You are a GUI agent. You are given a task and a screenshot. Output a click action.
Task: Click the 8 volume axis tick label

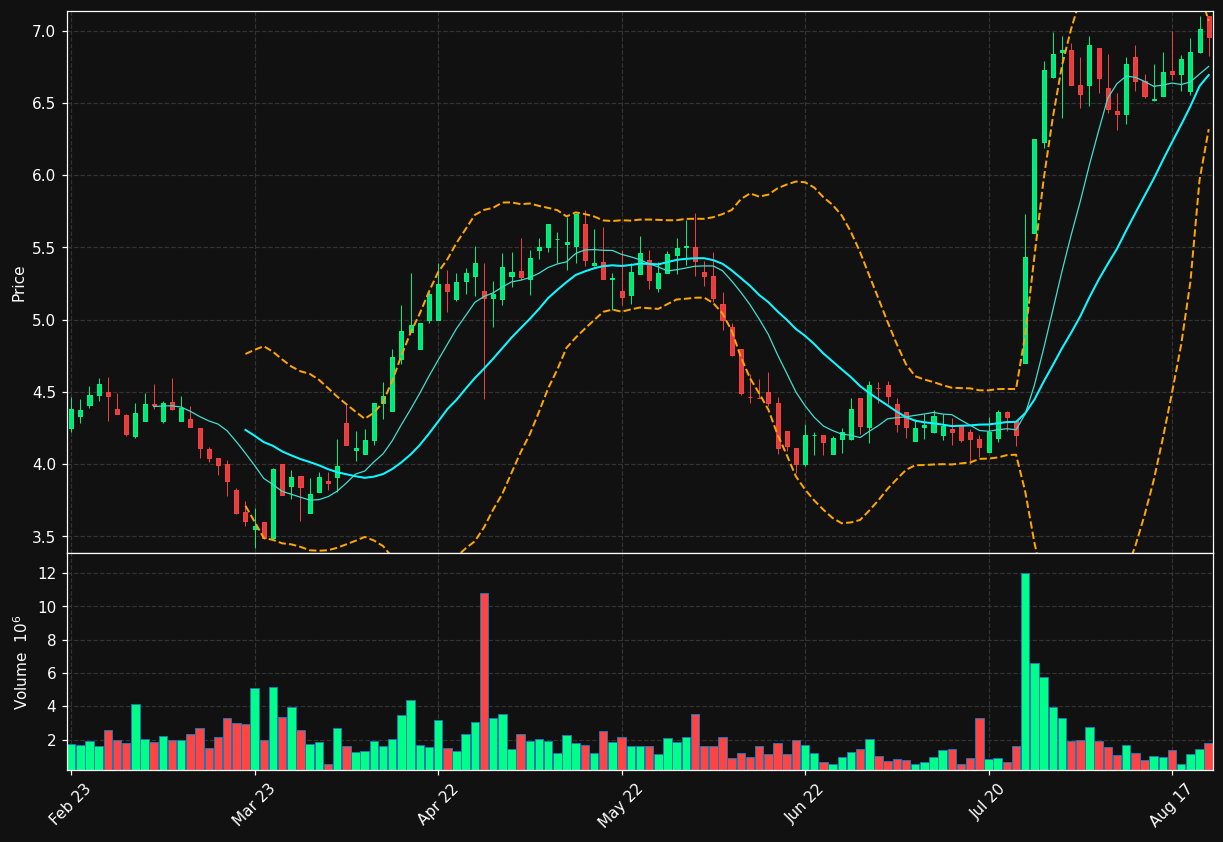pyautogui.click(x=51, y=641)
